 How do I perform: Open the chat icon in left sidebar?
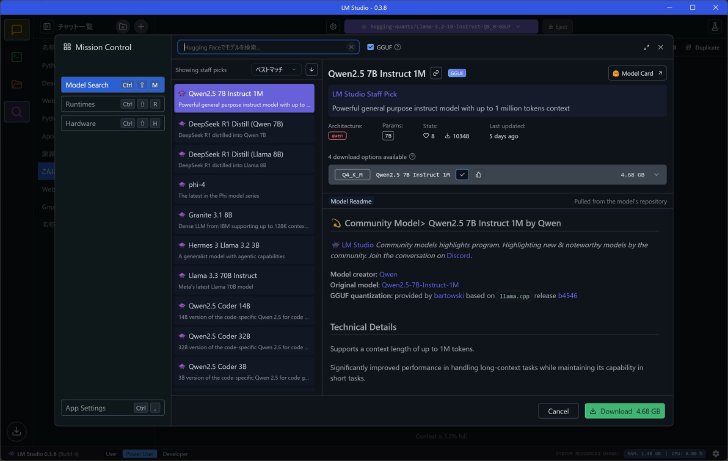coord(17,30)
